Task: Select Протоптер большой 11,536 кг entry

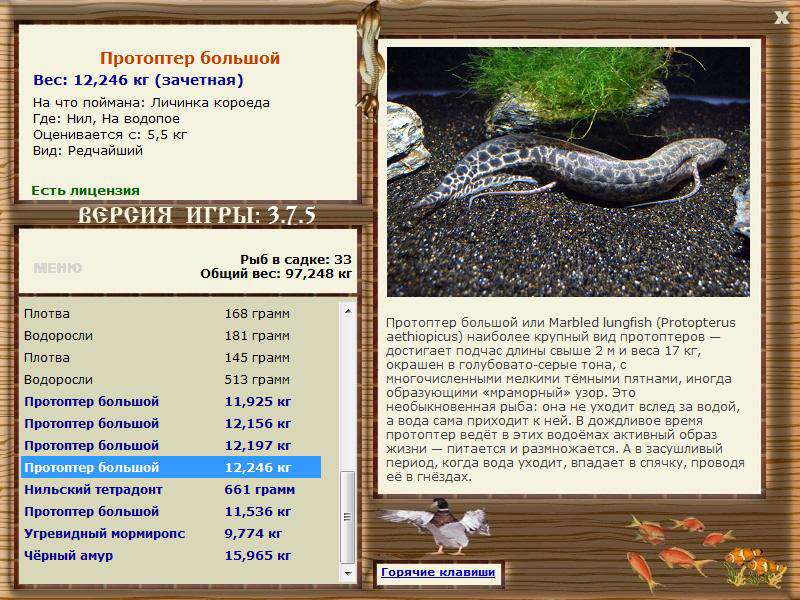Action: click(171, 511)
